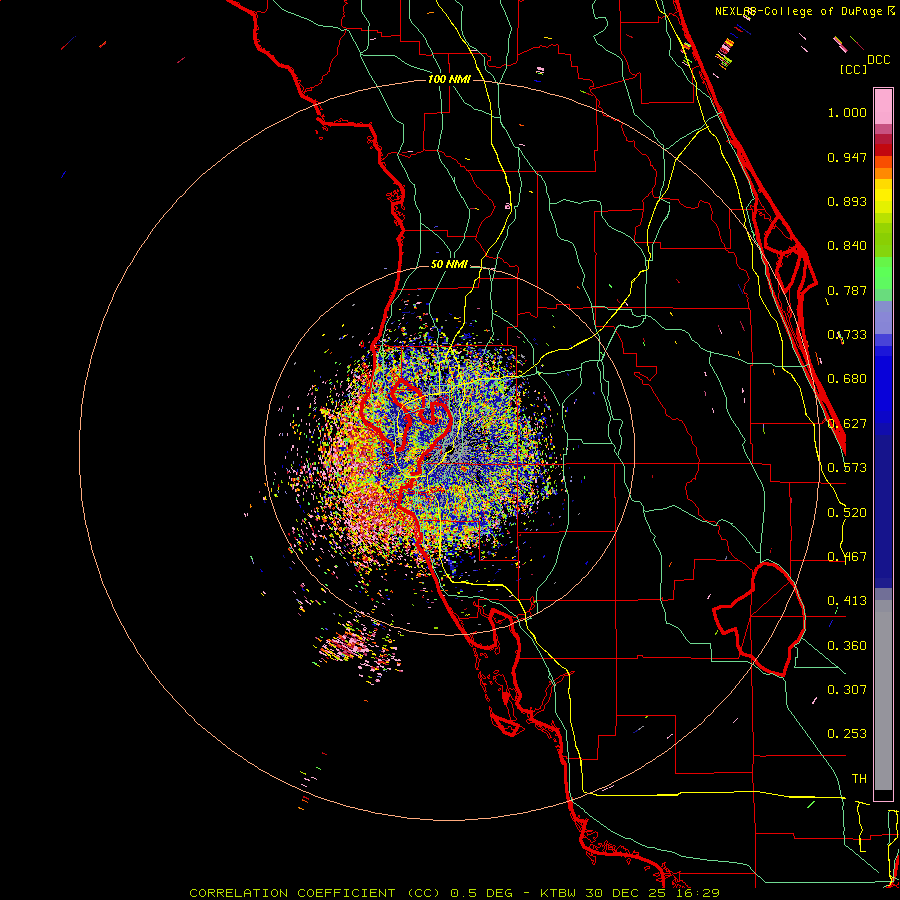Image resolution: width=900 pixels, height=900 pixels.
Task: Click the bright green swatch in the color bar
Action: point(883,273)
